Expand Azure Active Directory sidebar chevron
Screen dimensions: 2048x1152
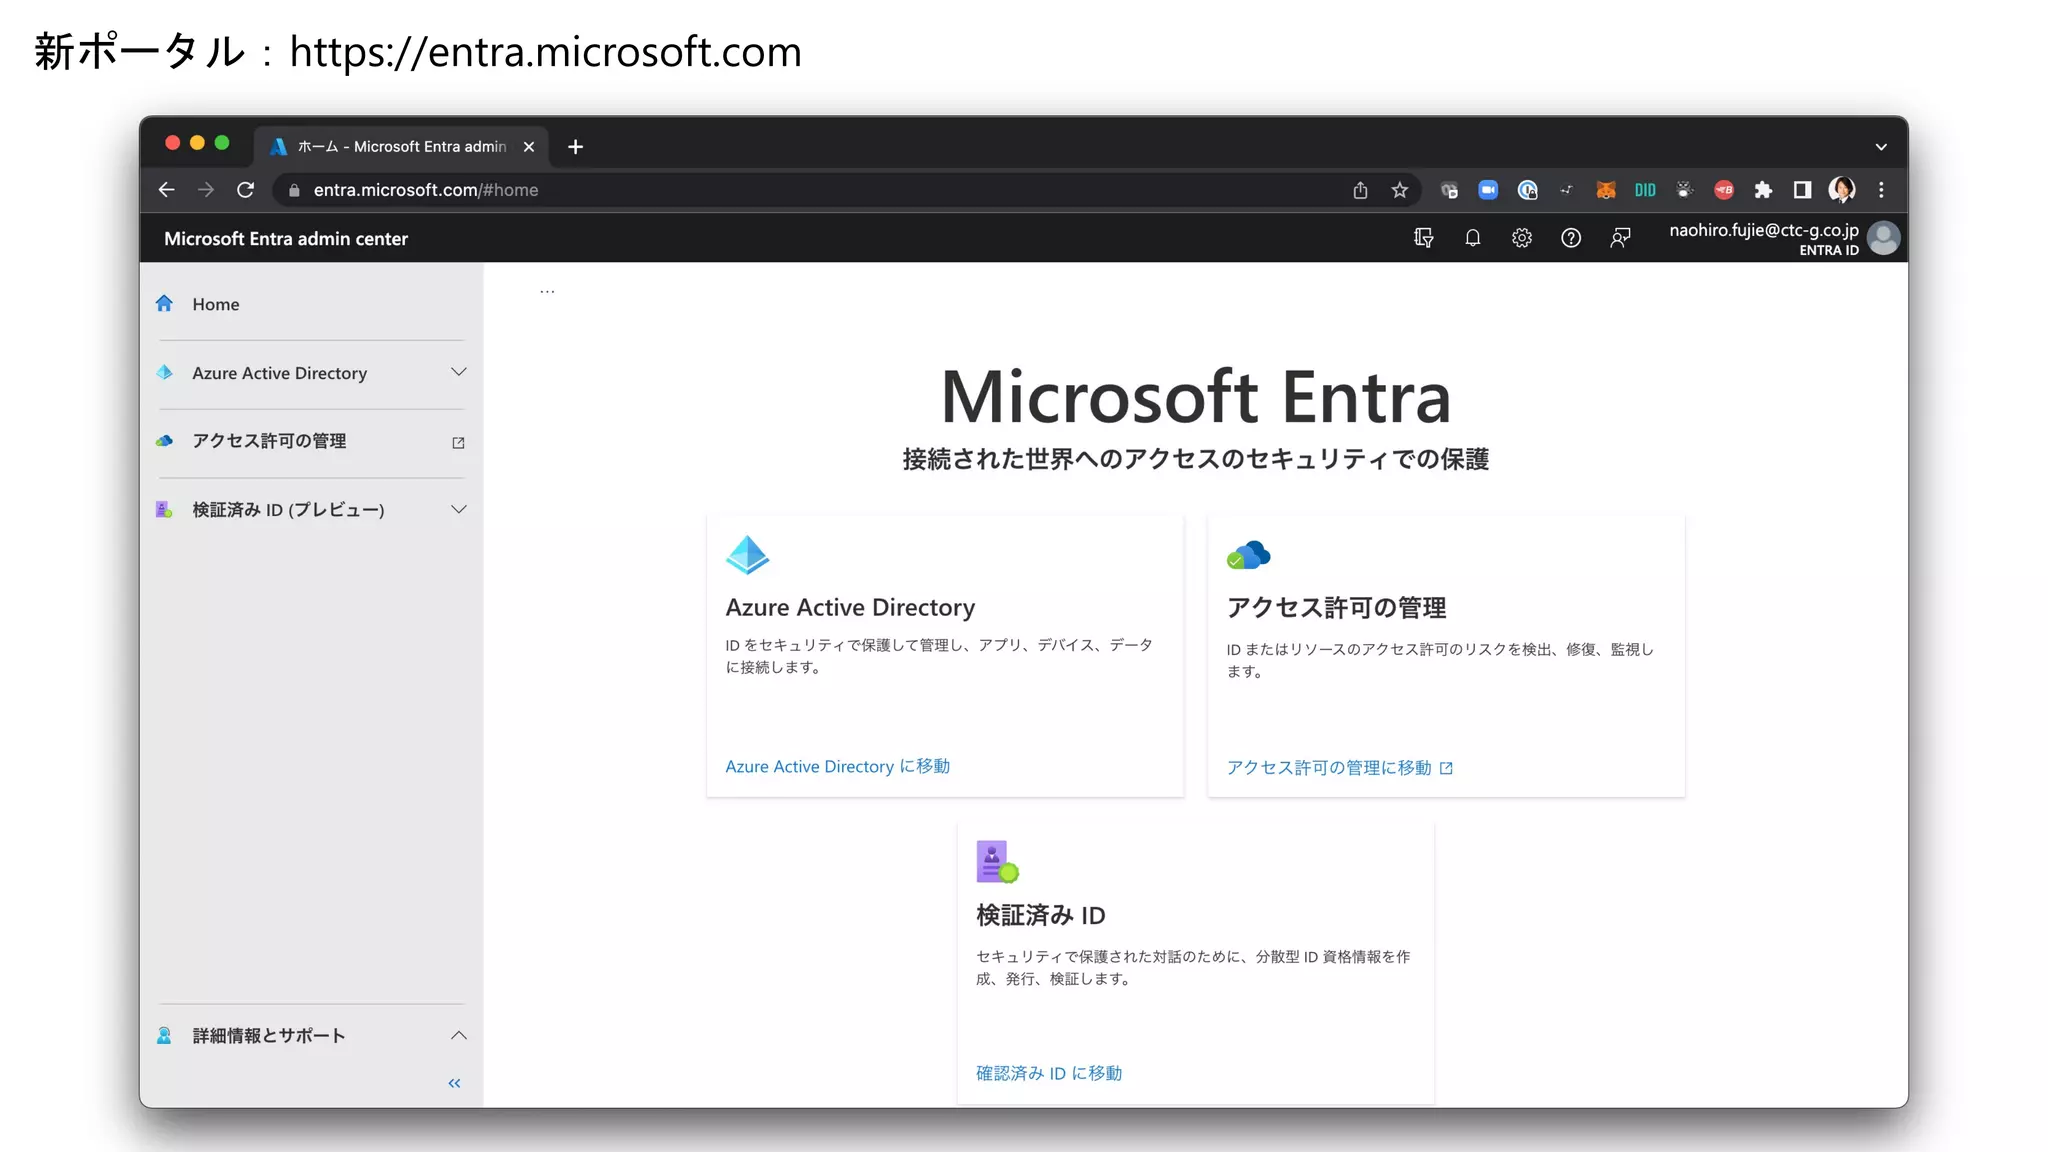point(459,372)
